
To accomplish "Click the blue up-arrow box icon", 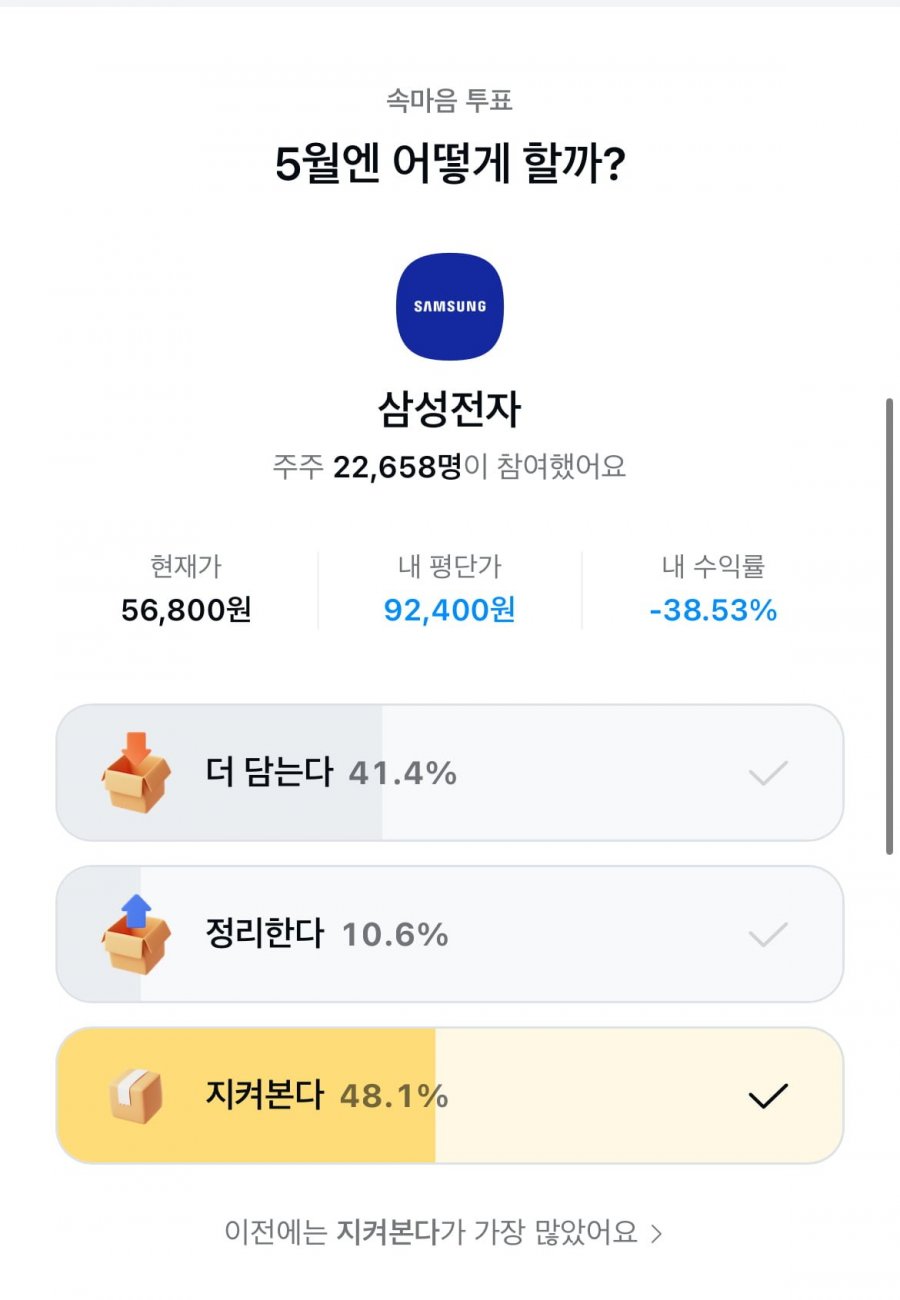I will coord(136,933).
